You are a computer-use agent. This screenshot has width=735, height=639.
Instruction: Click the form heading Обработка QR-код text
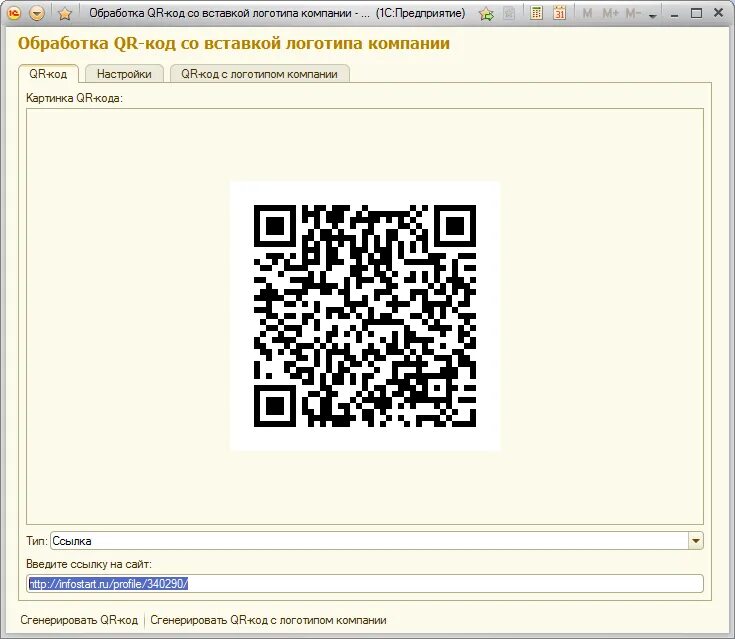tap(234, 43)
